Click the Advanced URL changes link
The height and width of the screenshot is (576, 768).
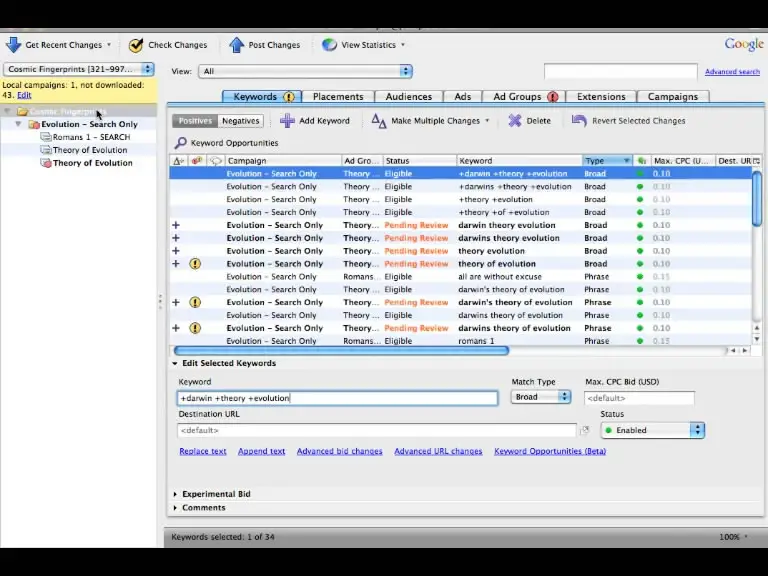click(x=438, y=451)
